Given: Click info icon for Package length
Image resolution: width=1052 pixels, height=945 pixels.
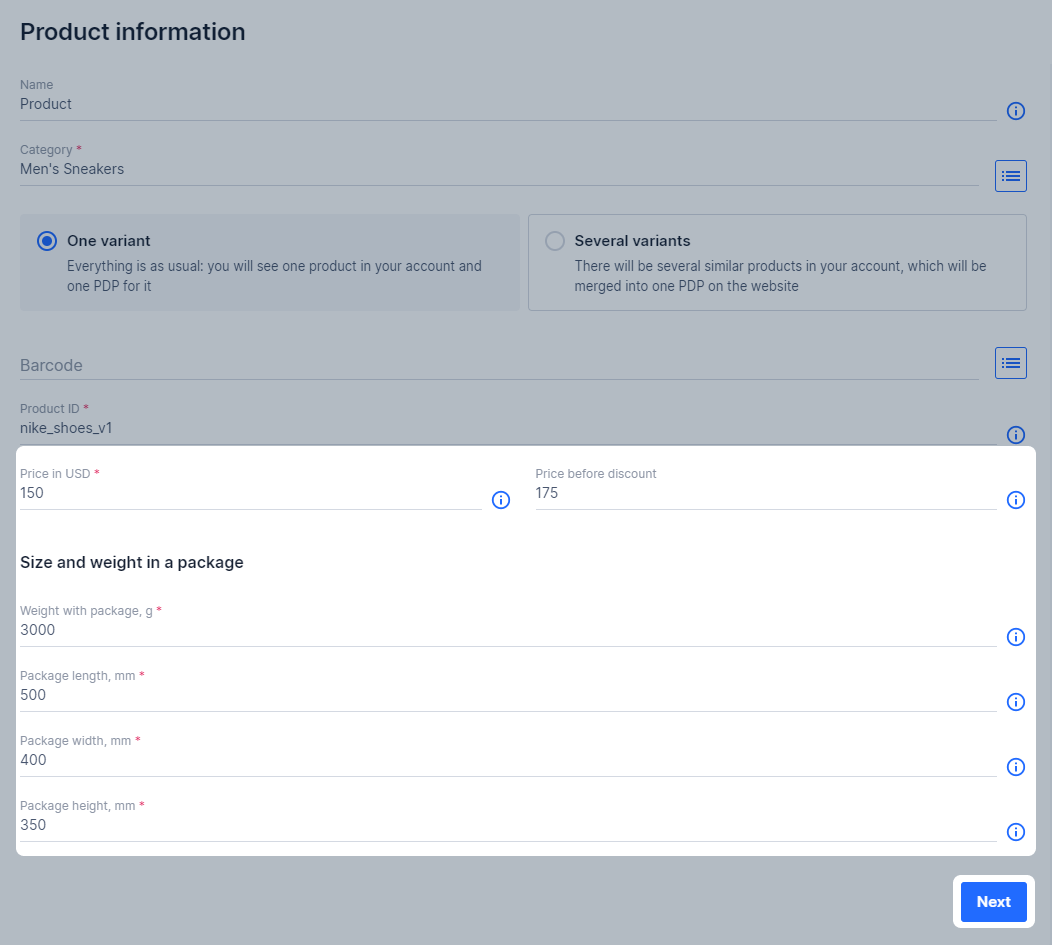Looking at the screenshot, I should (1015, 702).
